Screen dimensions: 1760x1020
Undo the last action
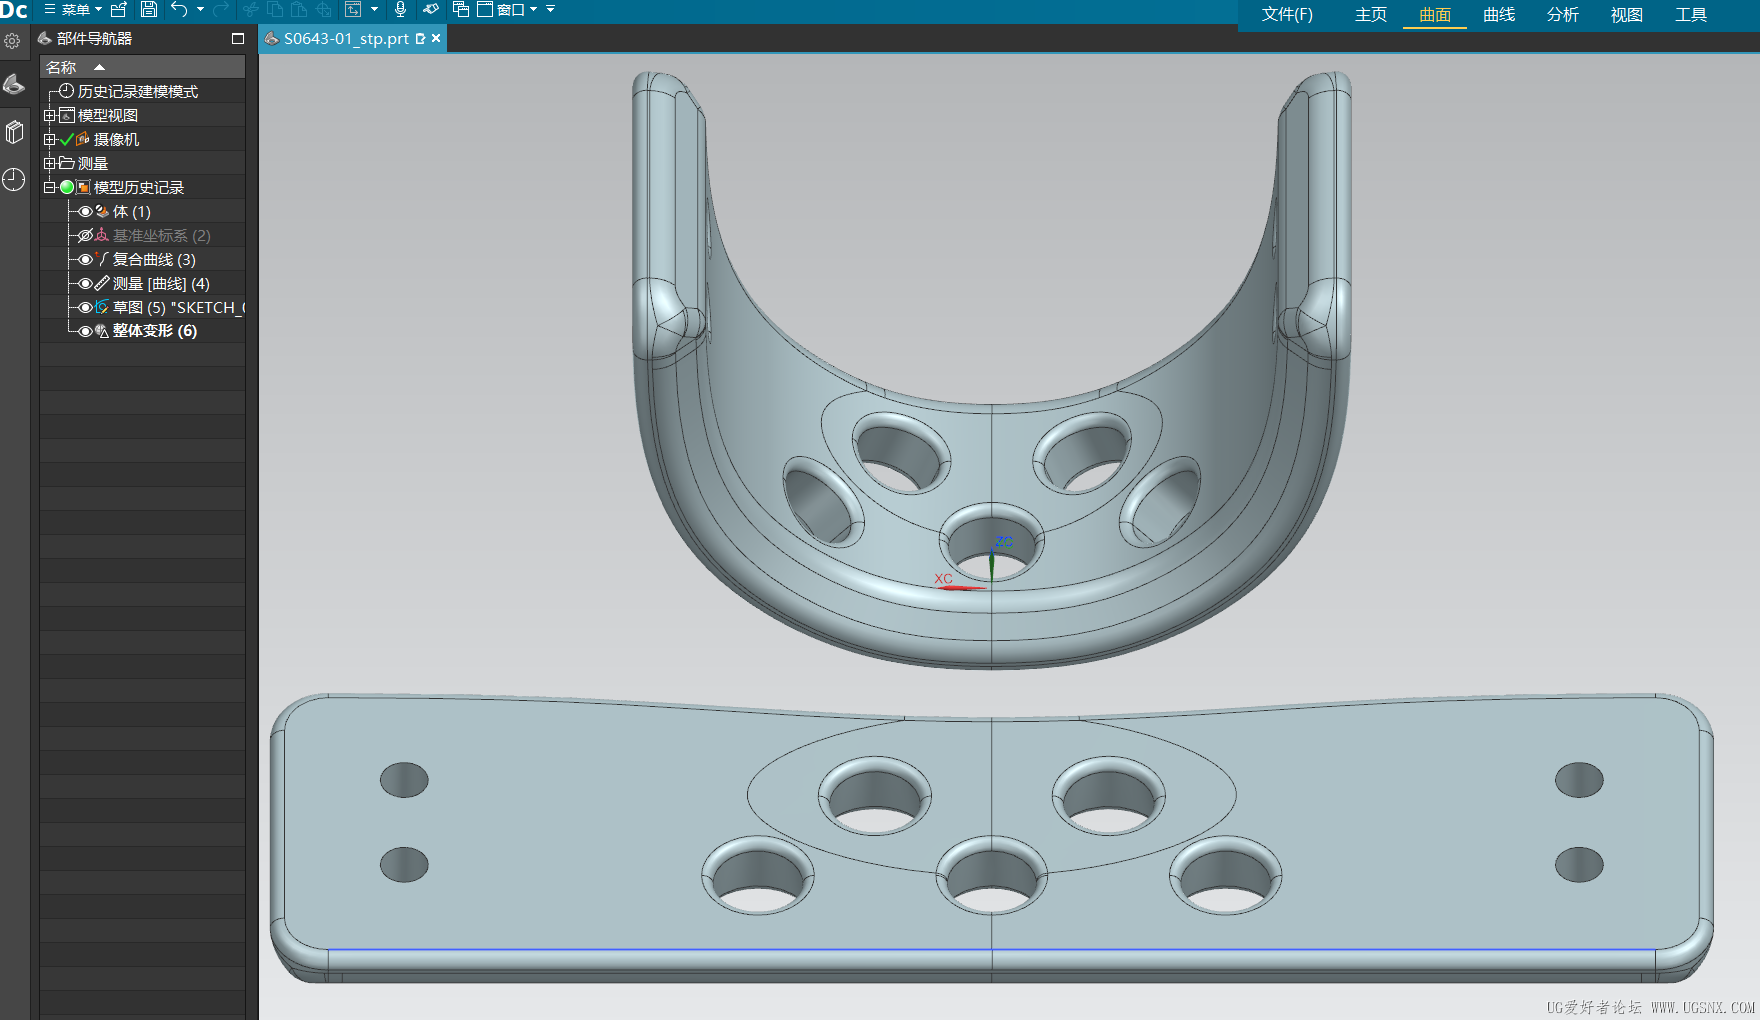[x=179, y=10]
